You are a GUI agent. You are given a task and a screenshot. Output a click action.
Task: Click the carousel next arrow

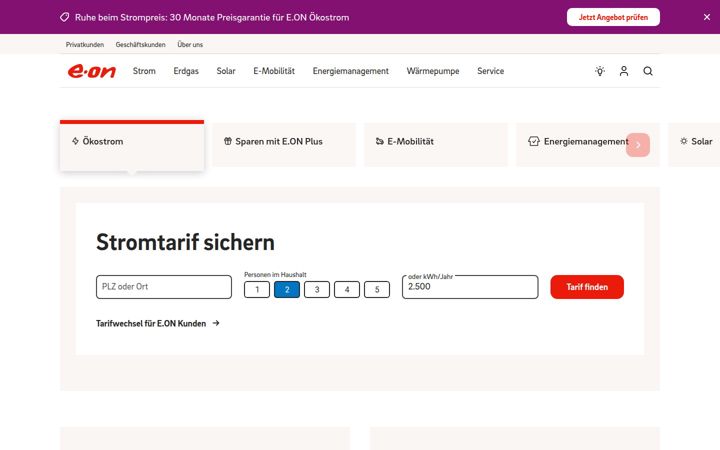tap(638, 145)
